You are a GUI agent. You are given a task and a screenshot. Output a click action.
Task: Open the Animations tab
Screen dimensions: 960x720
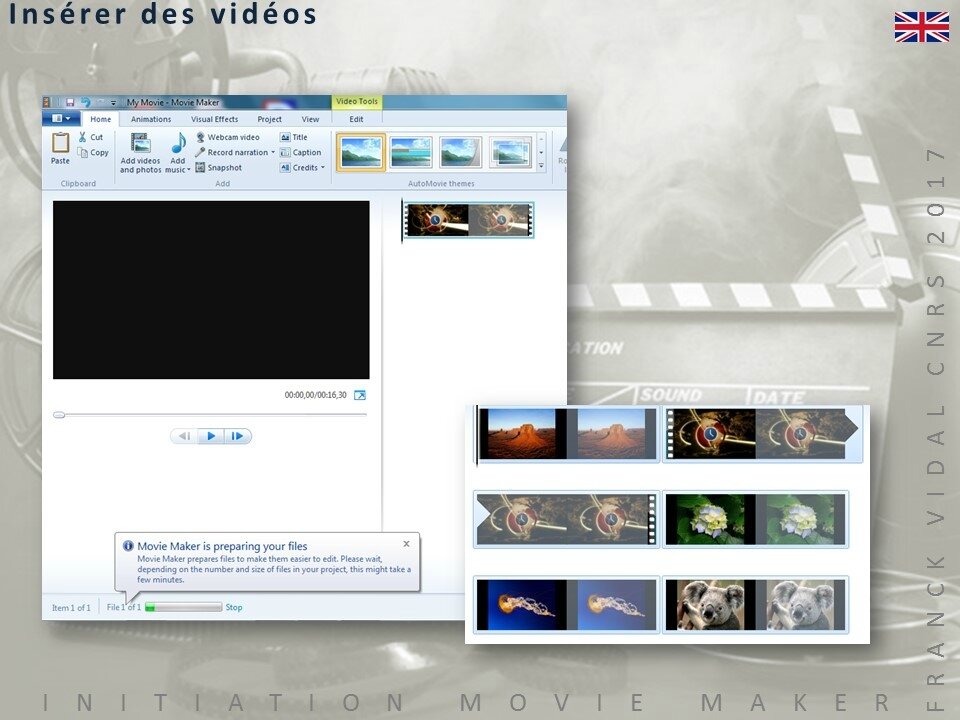151,119
